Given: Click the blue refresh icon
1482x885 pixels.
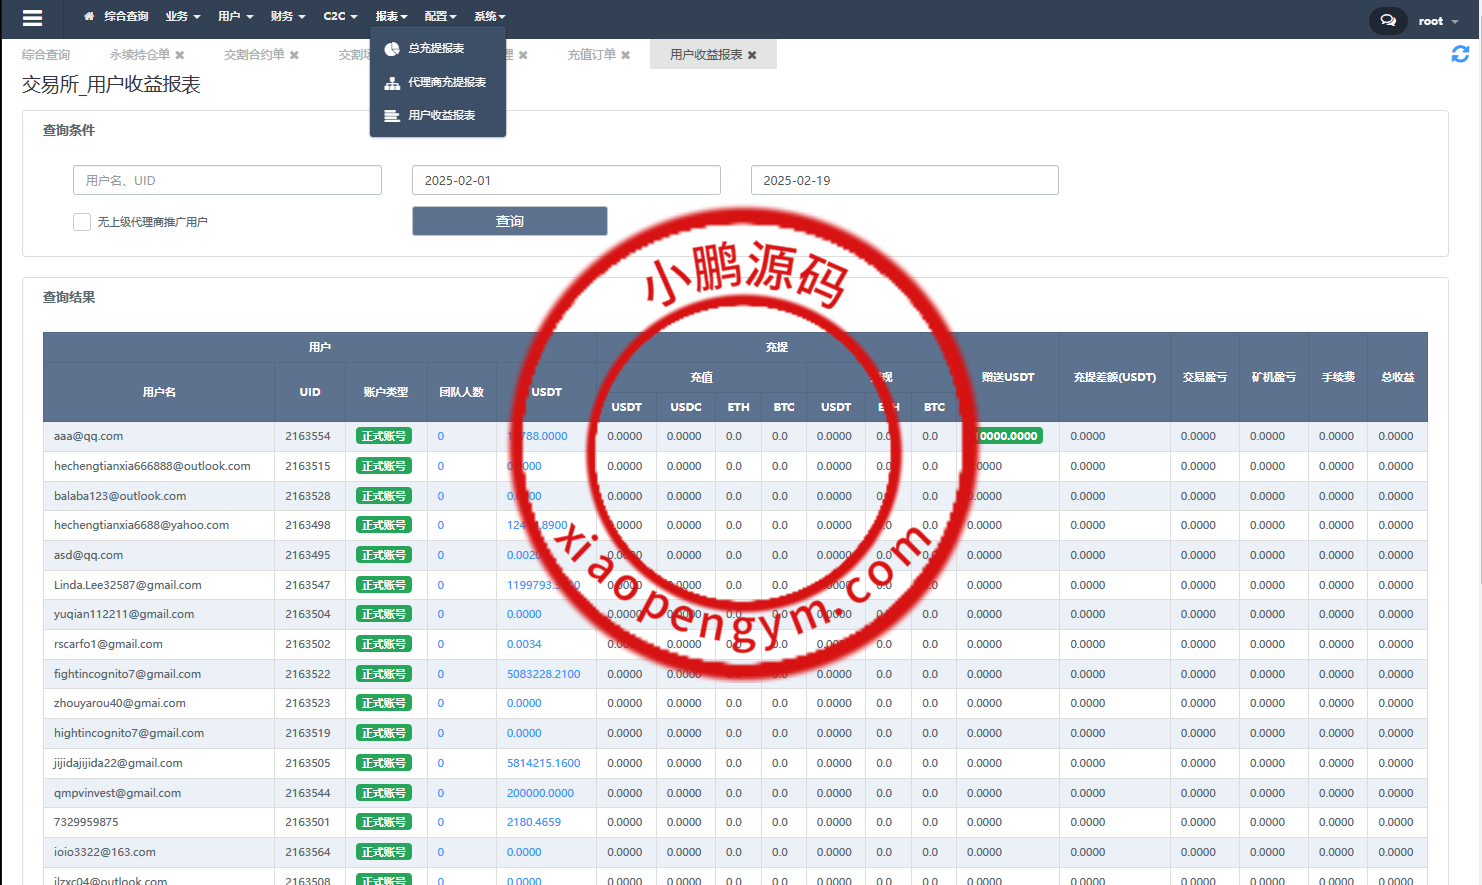Looking at the screenshot, I should 1460,54.
